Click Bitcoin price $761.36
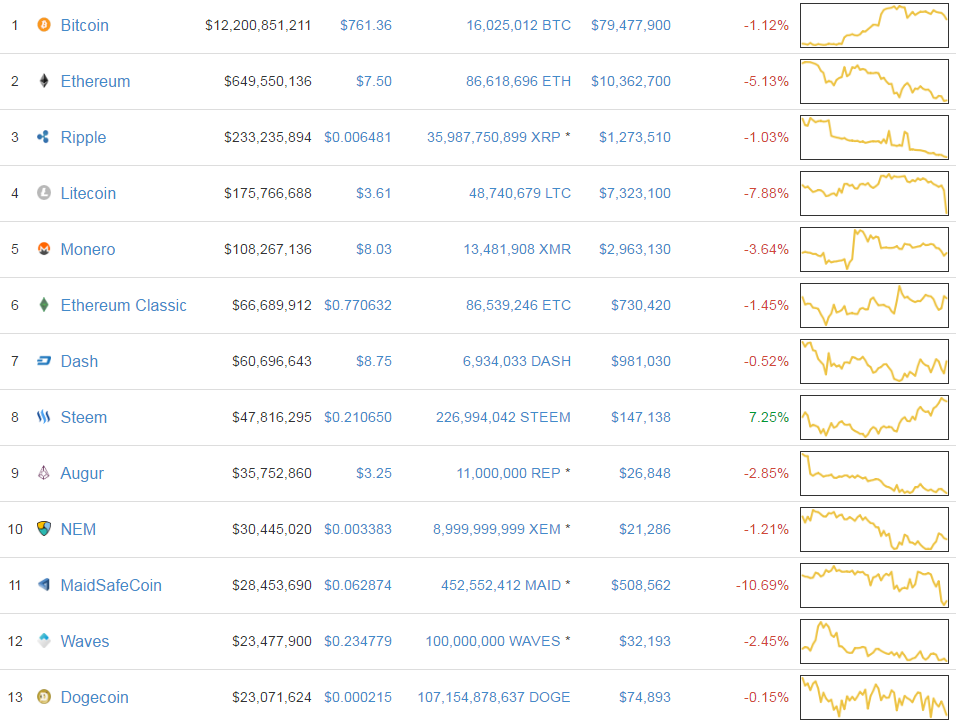Viewport: 956px width, 725px height. [366, 26]
